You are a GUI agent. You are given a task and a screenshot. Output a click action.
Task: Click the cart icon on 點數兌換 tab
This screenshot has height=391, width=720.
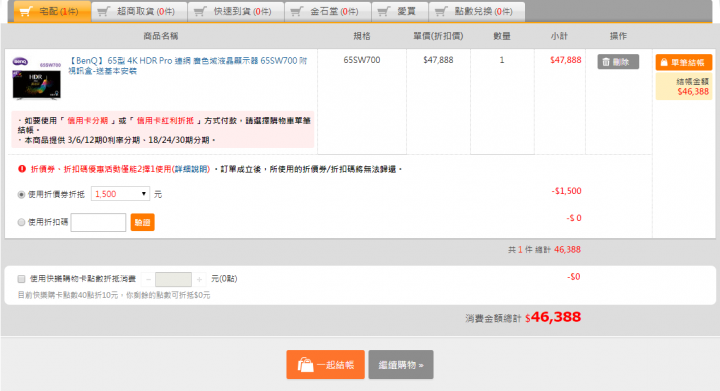click(x=441, y=11)
